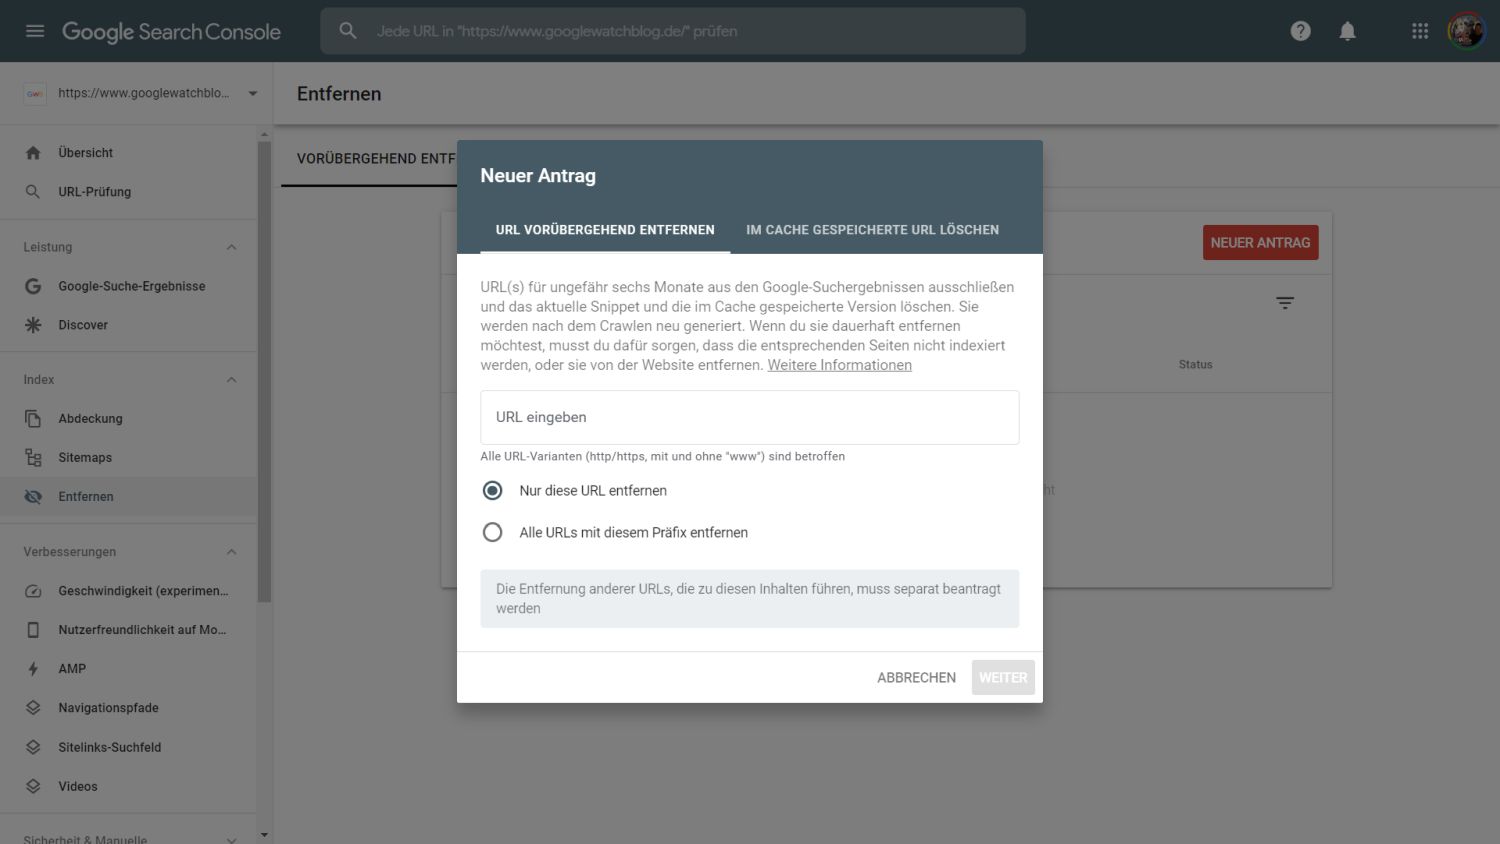Select 'URL vorübergehend entfernen' tab
Viewport: 1500px width, 844px height.
point(605,230)
